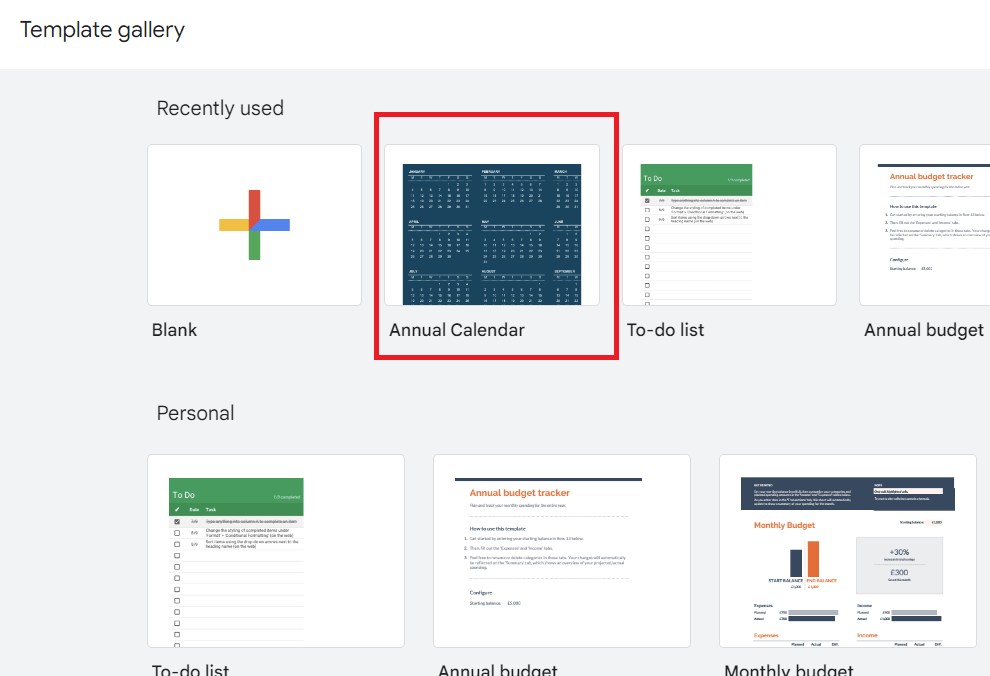Click the "Blank" template label

click(174, 330)
